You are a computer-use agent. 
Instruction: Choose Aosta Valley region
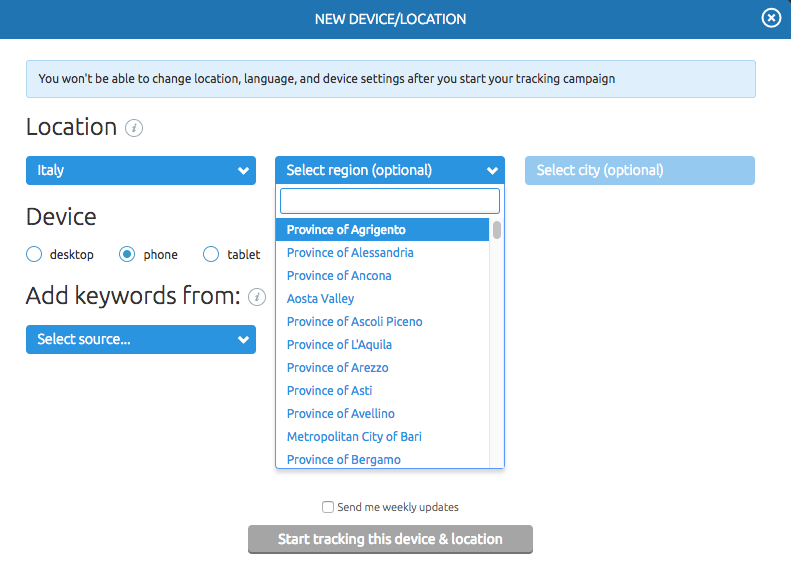click(x=382, y=299)
